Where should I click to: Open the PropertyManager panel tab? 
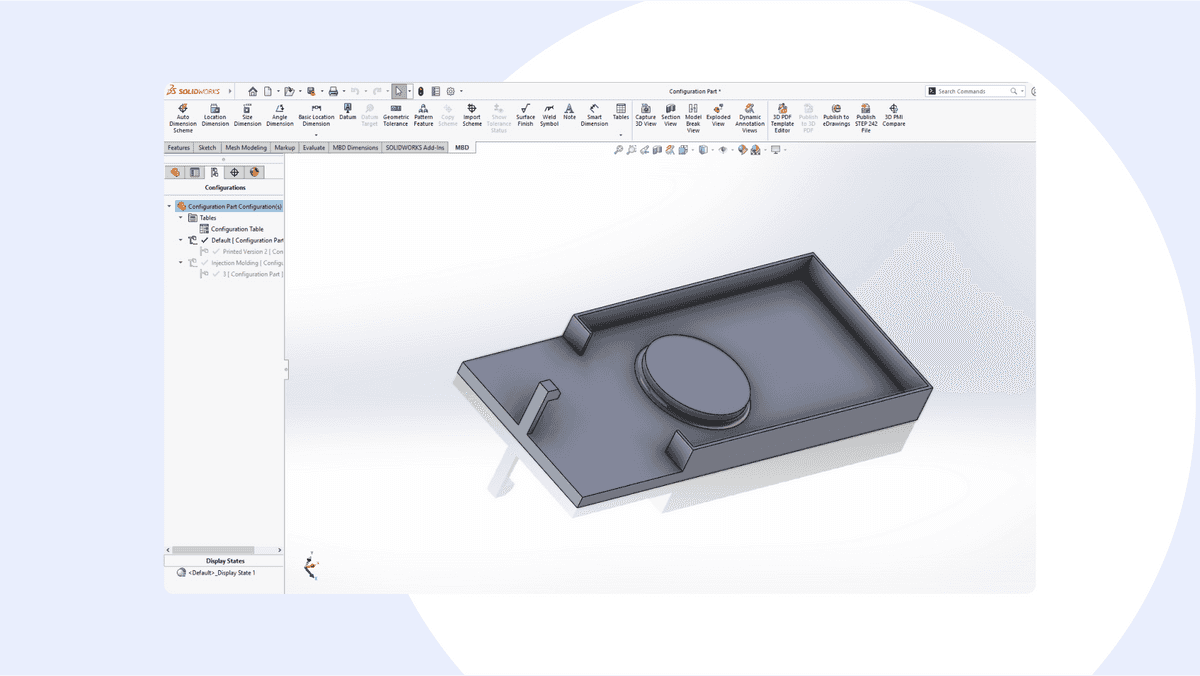coord(195,173)
